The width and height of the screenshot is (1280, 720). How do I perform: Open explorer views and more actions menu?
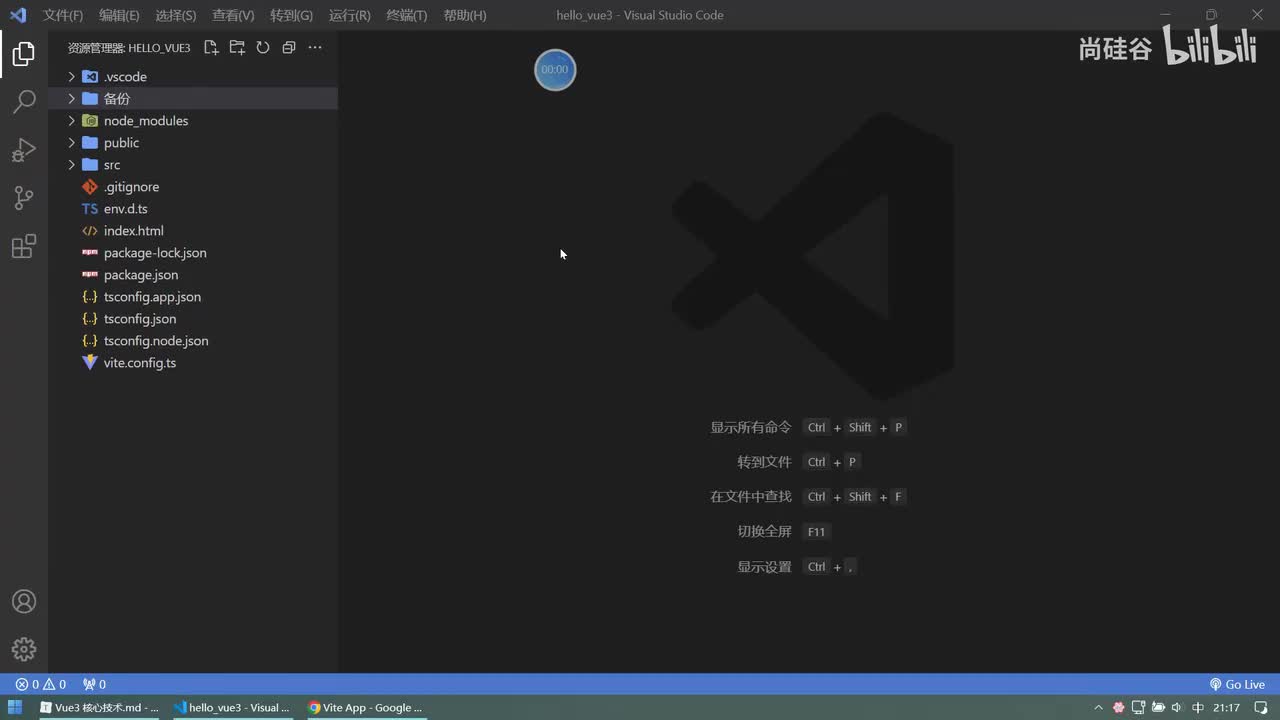pos(315,47)
